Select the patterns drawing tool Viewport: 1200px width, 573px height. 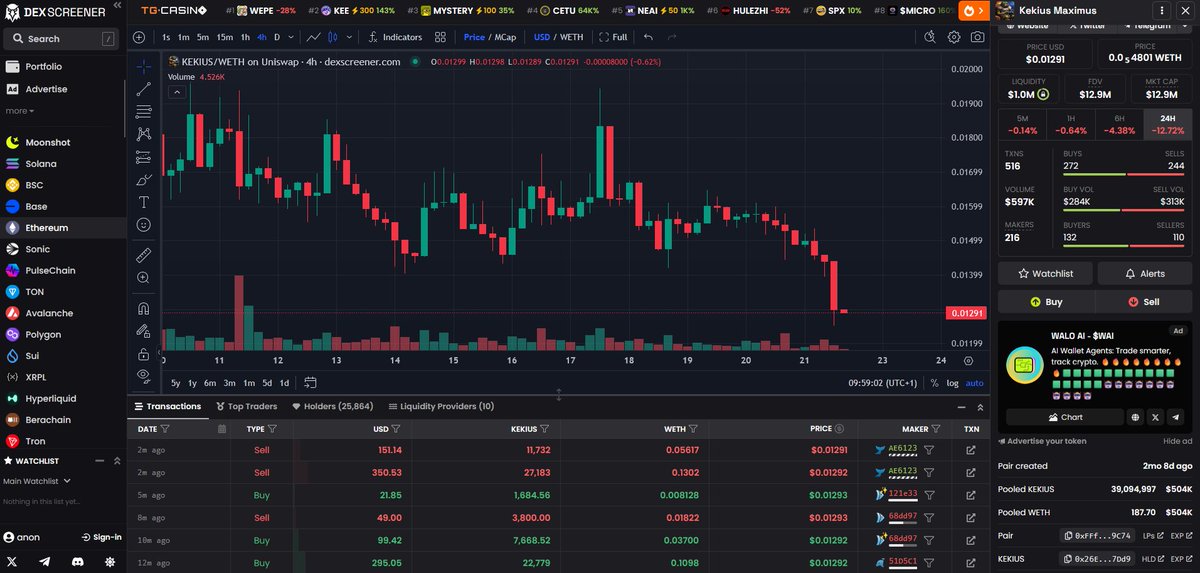(x=143, y=134)
